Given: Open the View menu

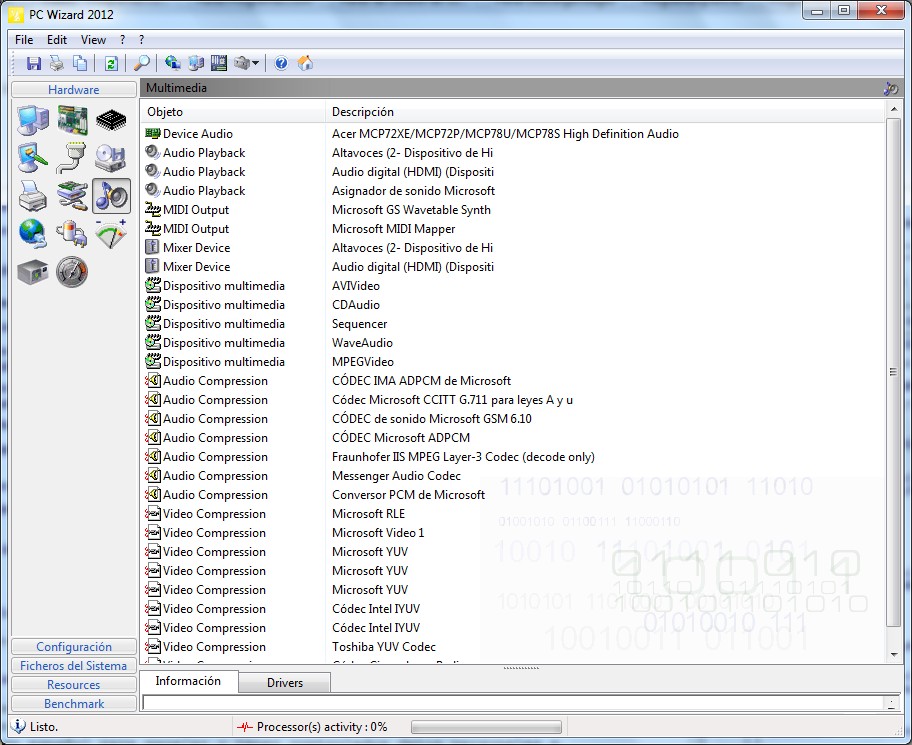Looking at the screenshot, I should (x=93, y=40).
